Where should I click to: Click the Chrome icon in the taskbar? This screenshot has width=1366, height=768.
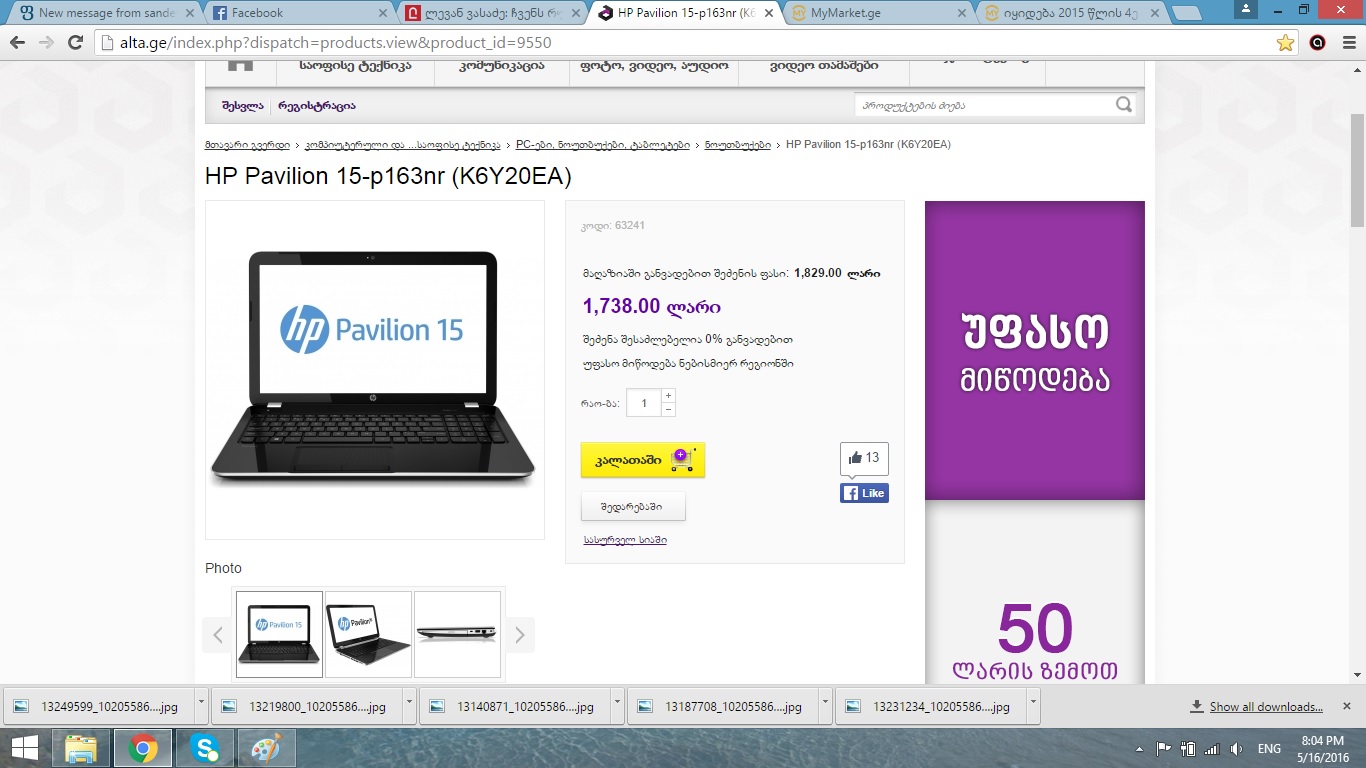click(x=142, y=748)
